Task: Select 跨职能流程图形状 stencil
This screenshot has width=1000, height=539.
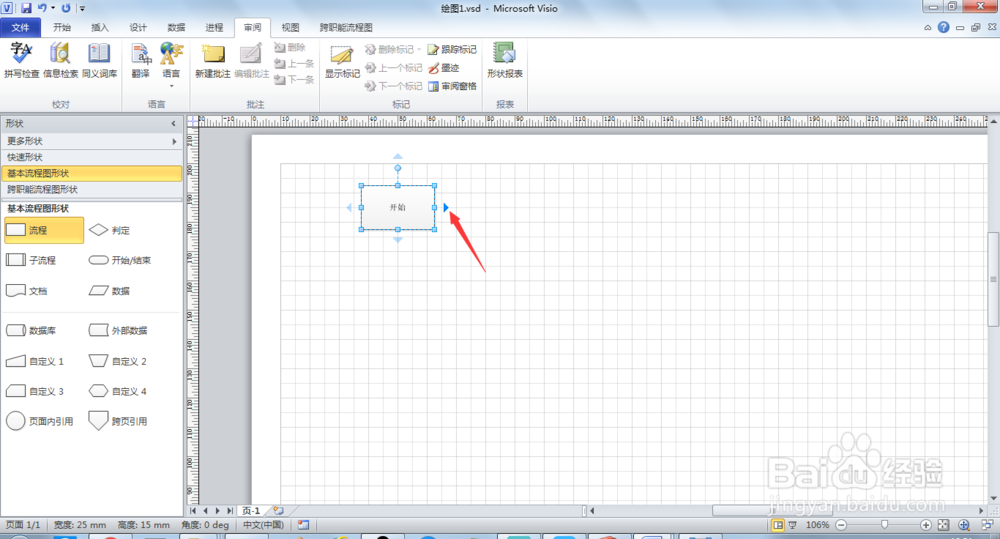Action: click(91, 189)
